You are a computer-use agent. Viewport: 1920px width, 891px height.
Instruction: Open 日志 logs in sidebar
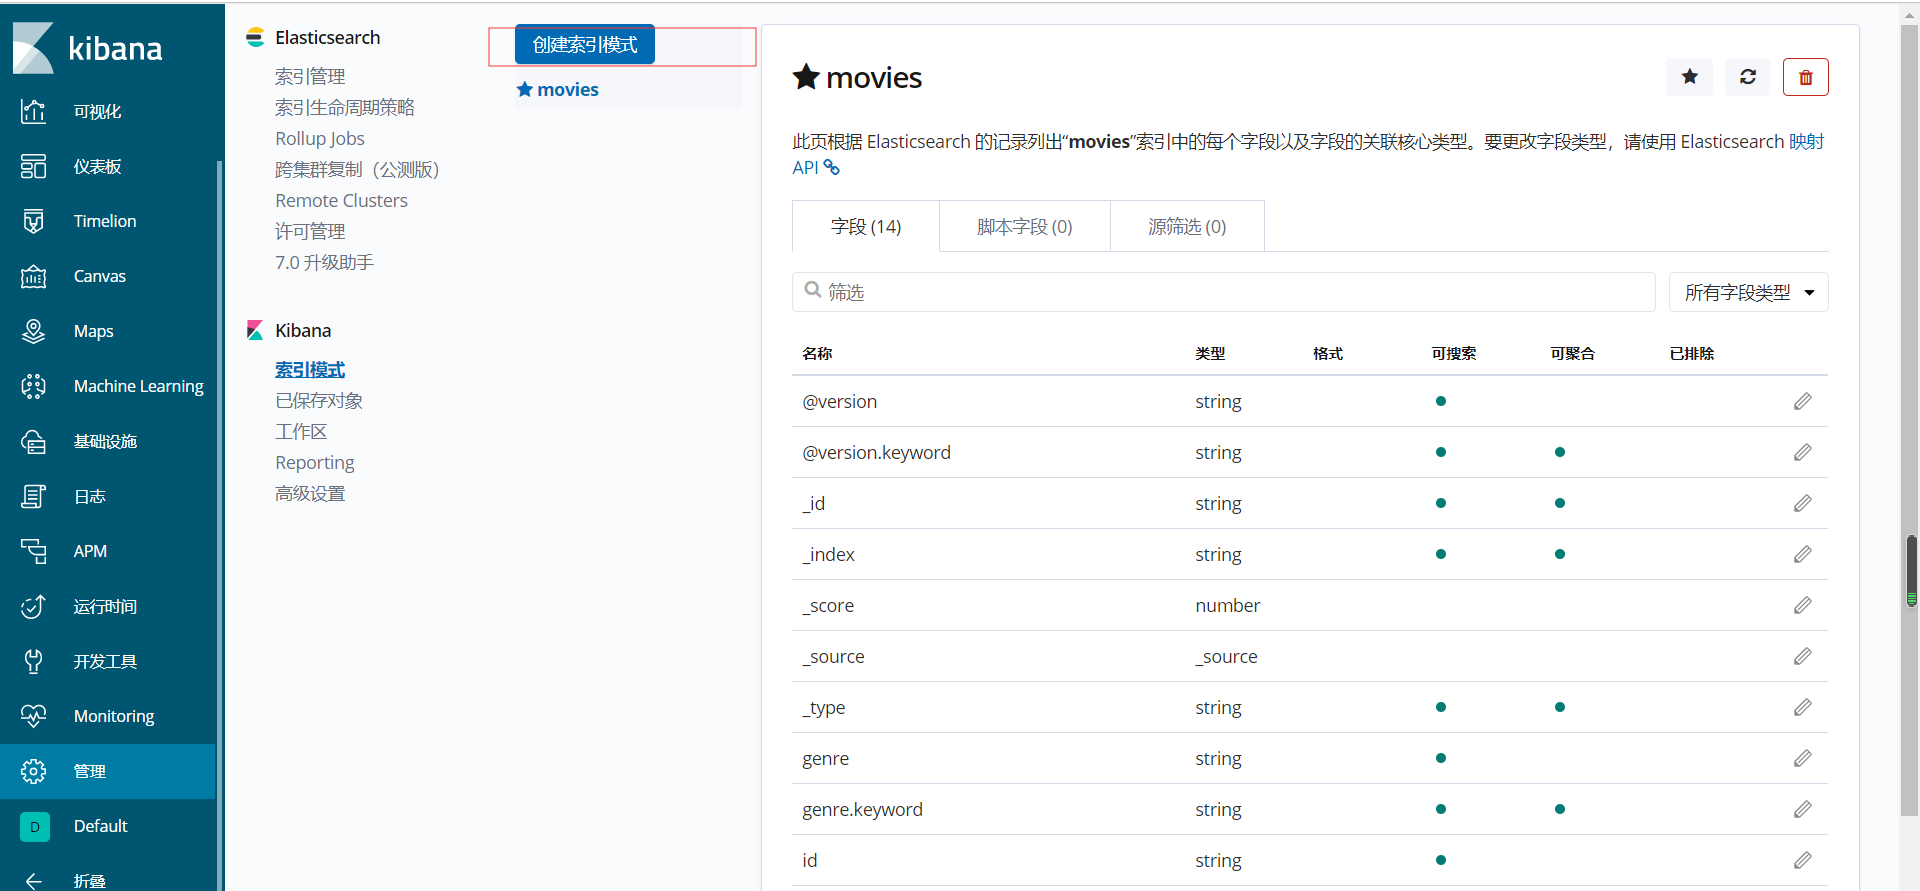pyautogui.click(x=90, y=496)
